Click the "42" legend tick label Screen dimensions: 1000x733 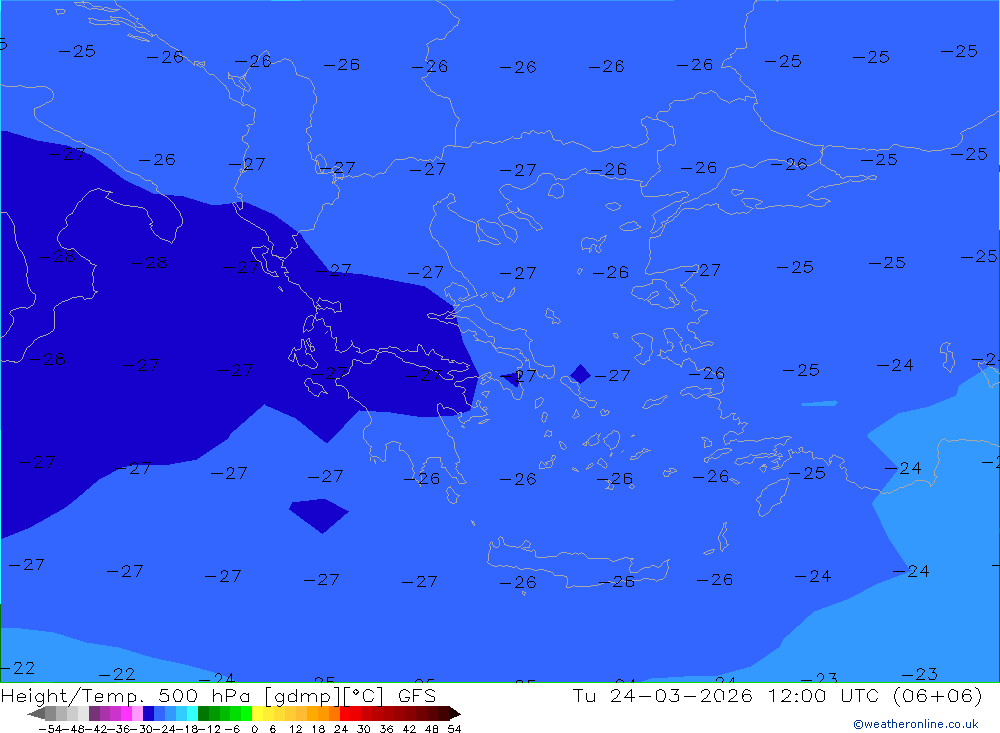(x=409, y=729)
